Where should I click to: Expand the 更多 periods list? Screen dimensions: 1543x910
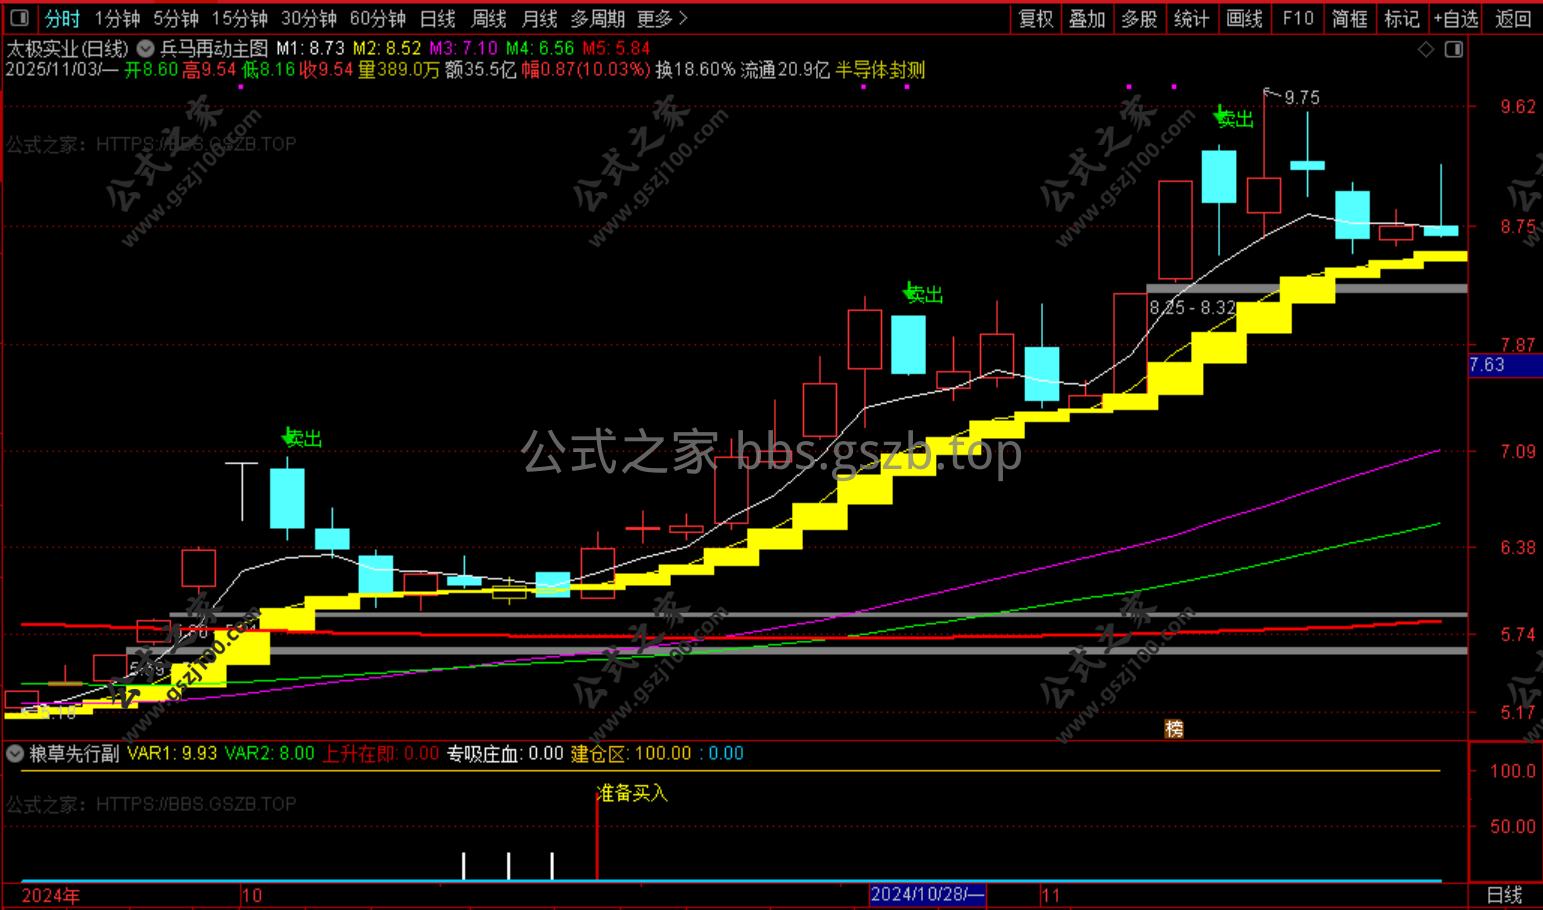(662, 18)
